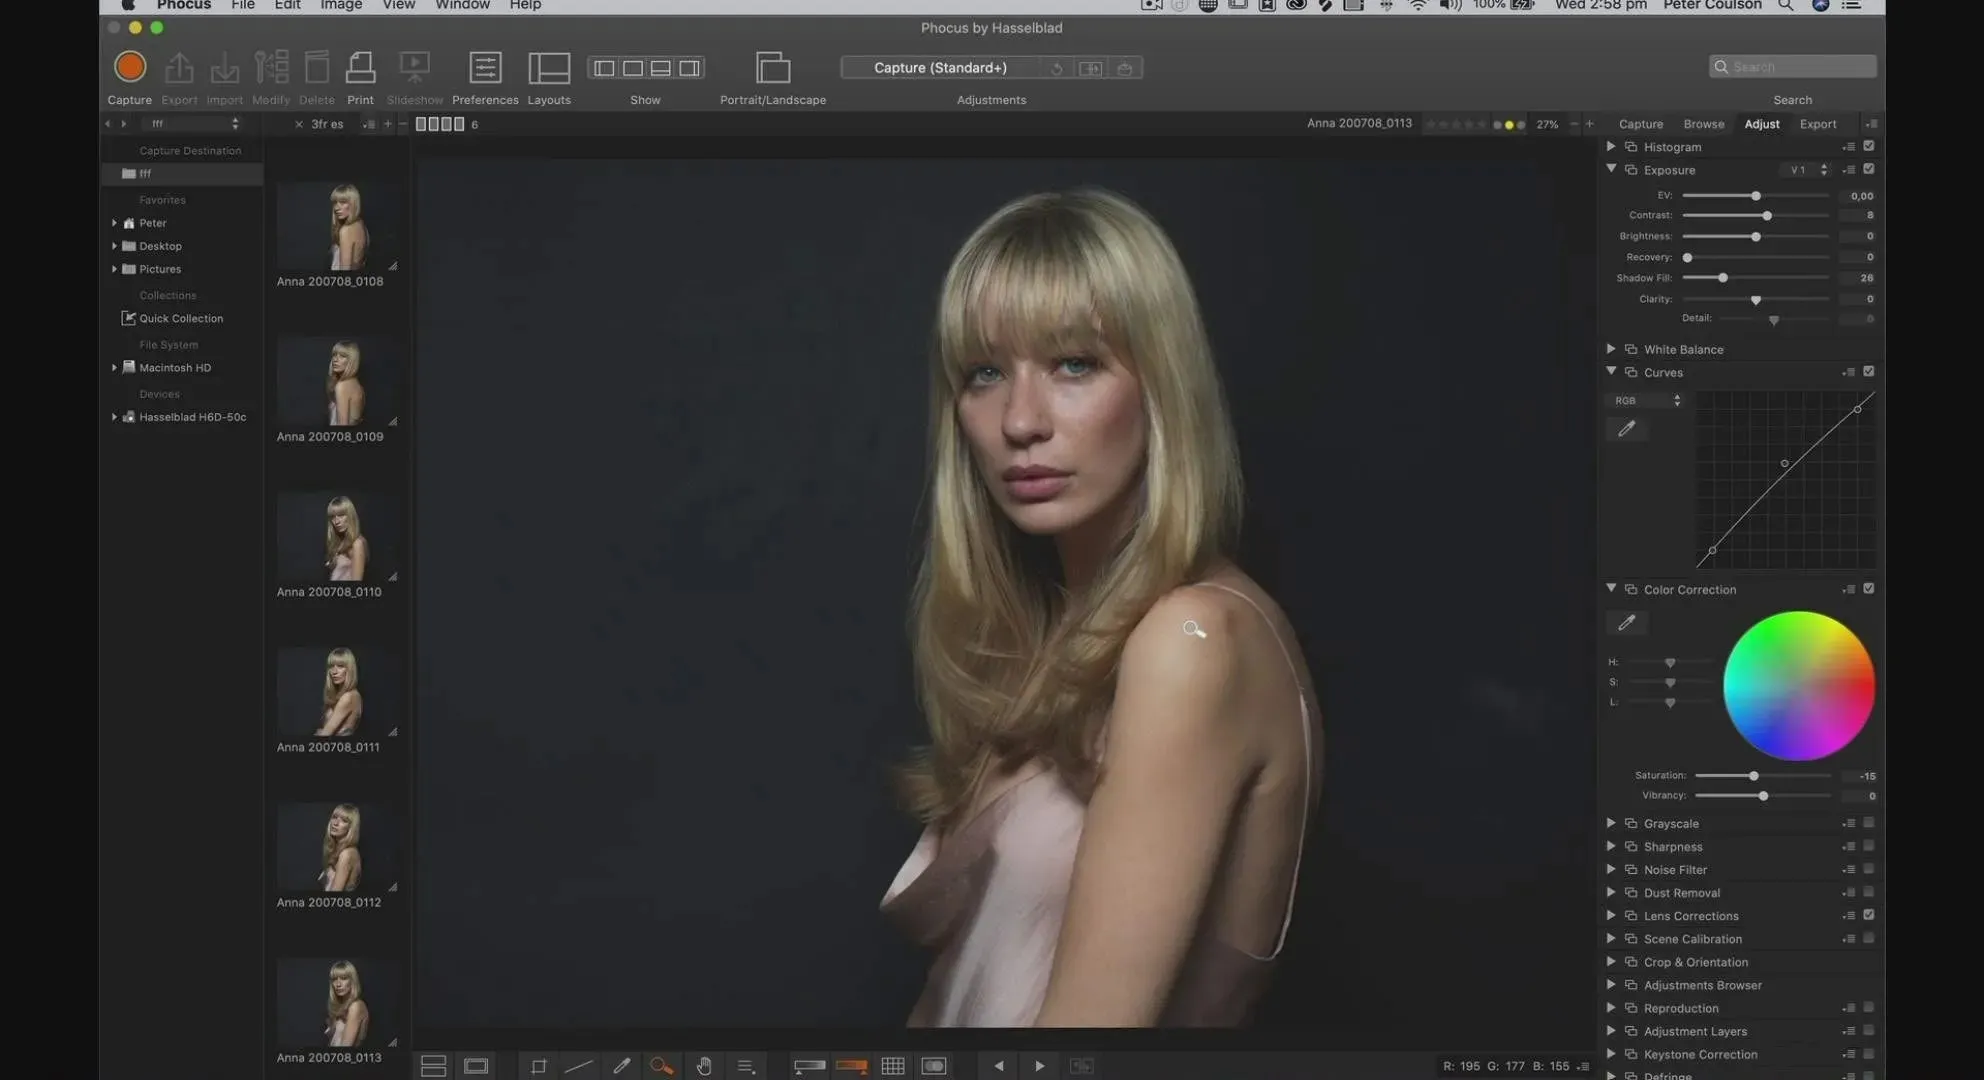
Task: Click the Saturation slider handle
Action: (1753, 776)
